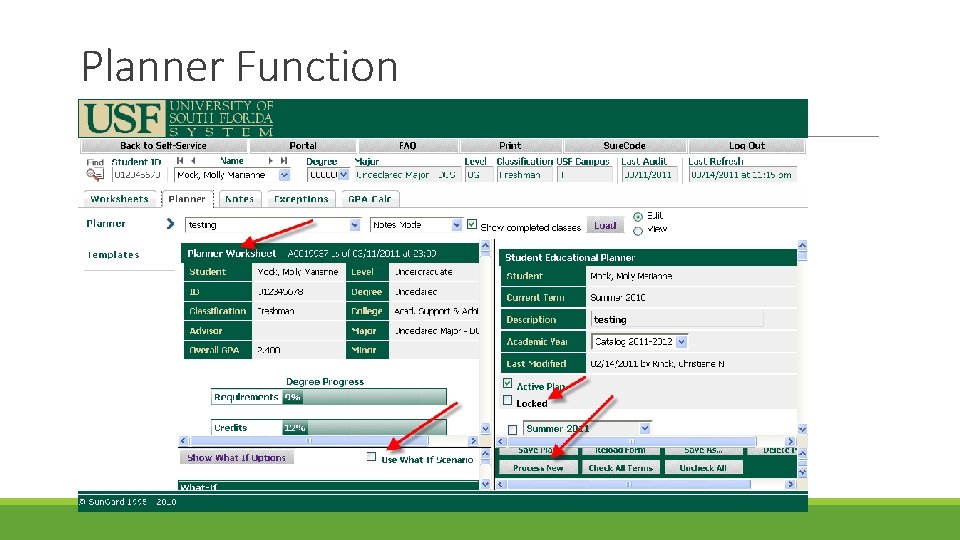960x540 pixels.
Task: Click horizontal scrollbar under Student Educational Planner
Action: (x=646, y=441)
